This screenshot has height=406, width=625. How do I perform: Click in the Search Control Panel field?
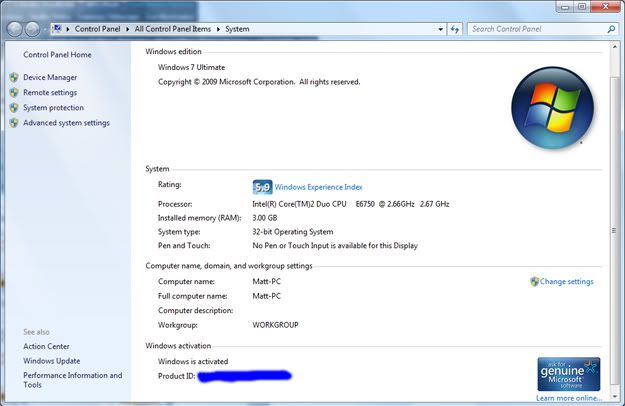pos(537,29)
